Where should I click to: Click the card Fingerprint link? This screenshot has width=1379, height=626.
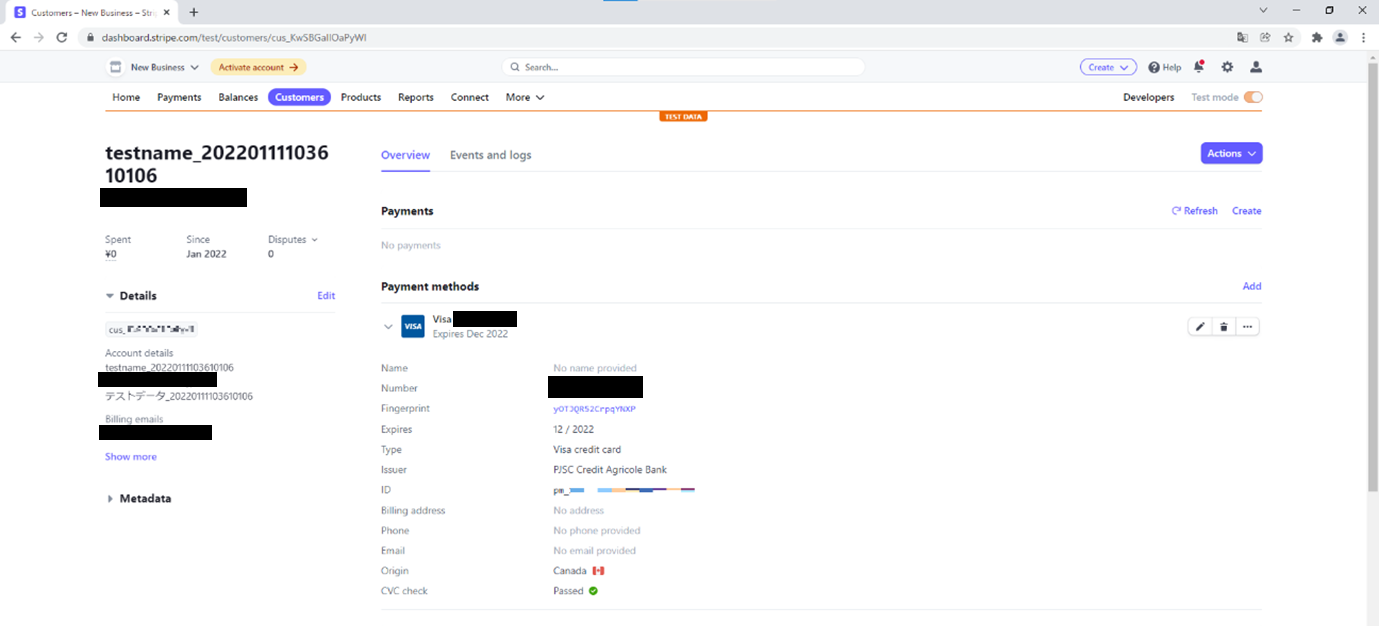(594, 409)
